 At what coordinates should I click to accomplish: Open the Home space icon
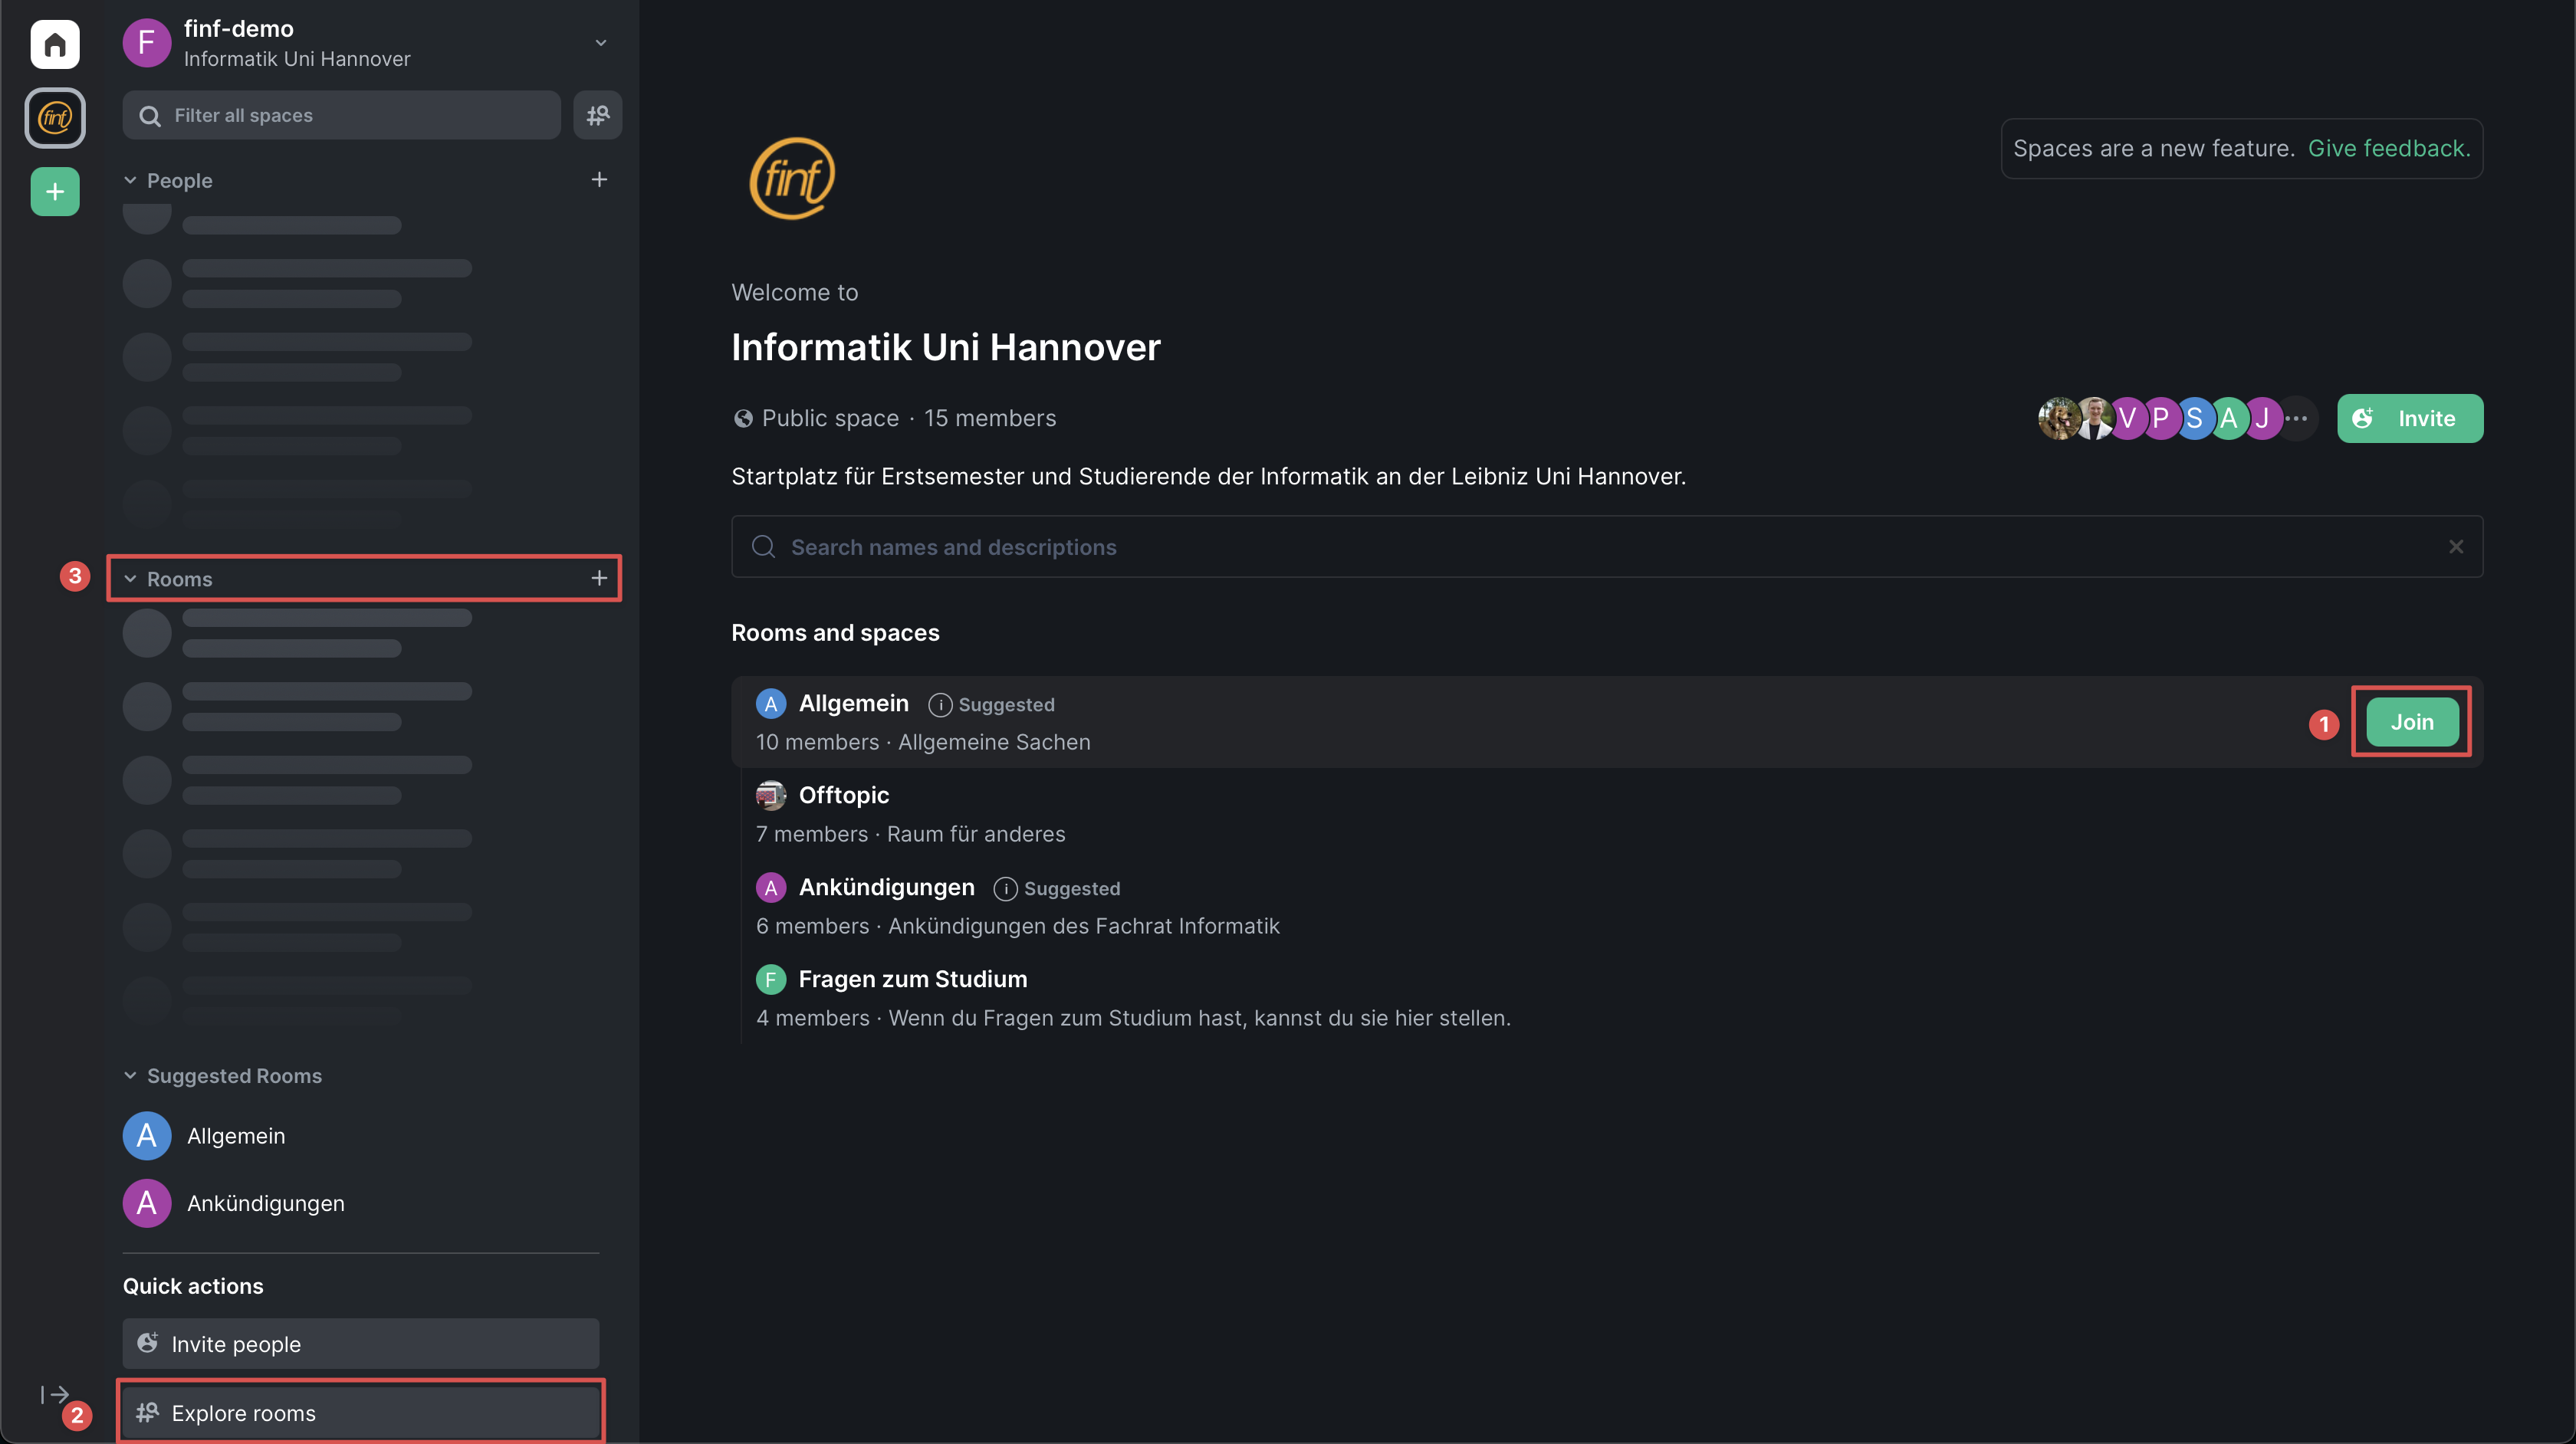coord(55,44)
